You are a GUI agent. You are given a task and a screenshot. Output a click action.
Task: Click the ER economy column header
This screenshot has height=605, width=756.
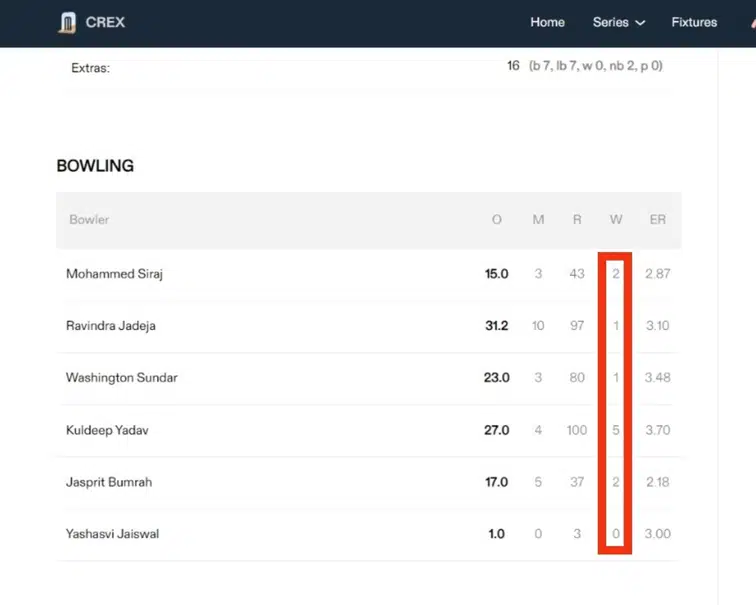pos(658,220)
